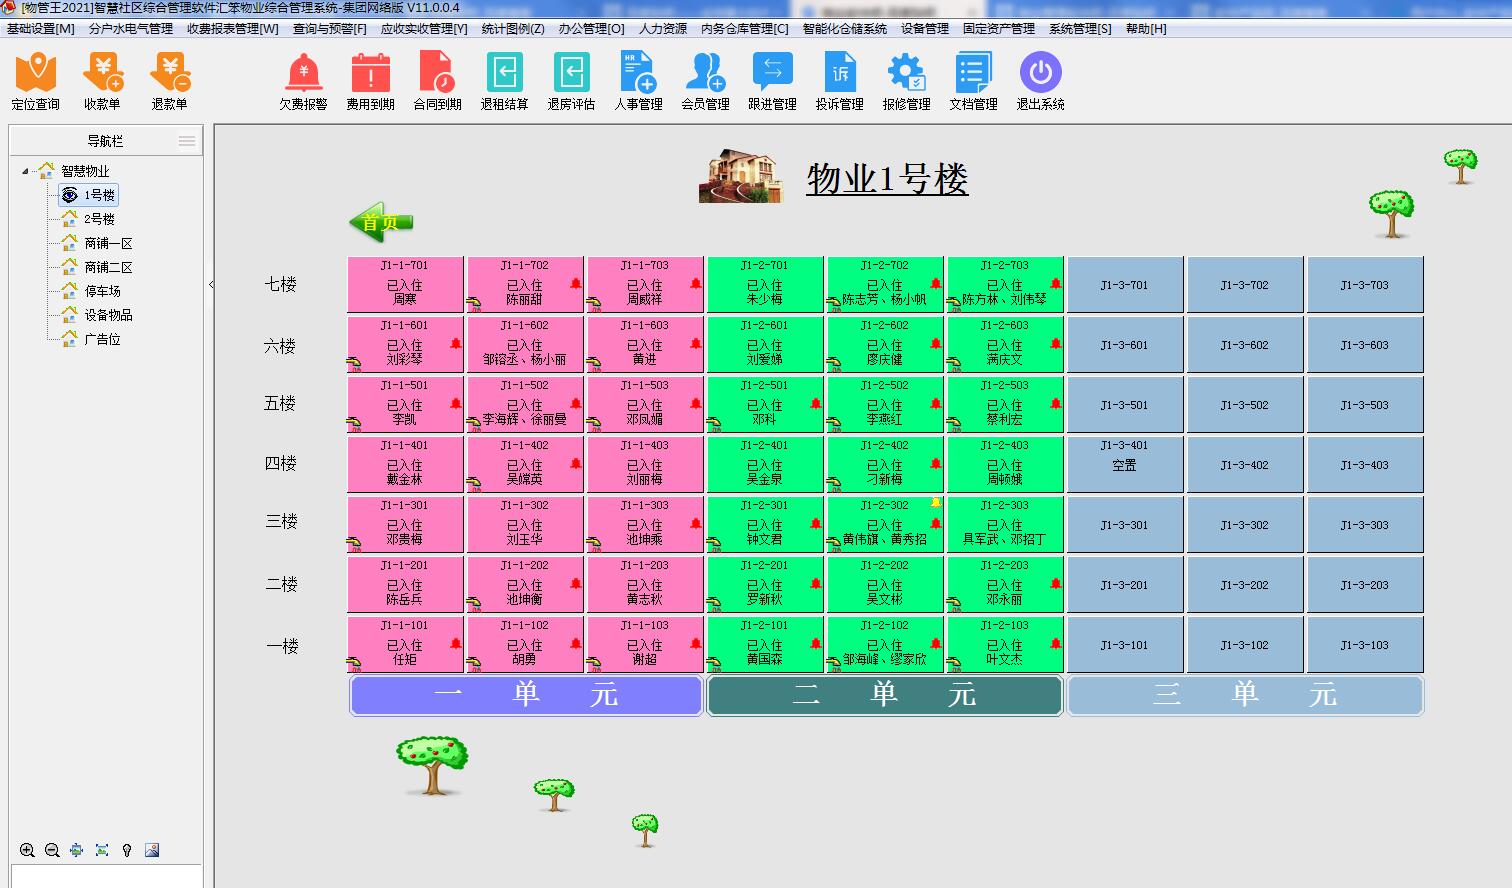This screenshot has width=1512, height=888.
Task: Click the zoom in magnifier icon
Action: [x=27, y=850]
